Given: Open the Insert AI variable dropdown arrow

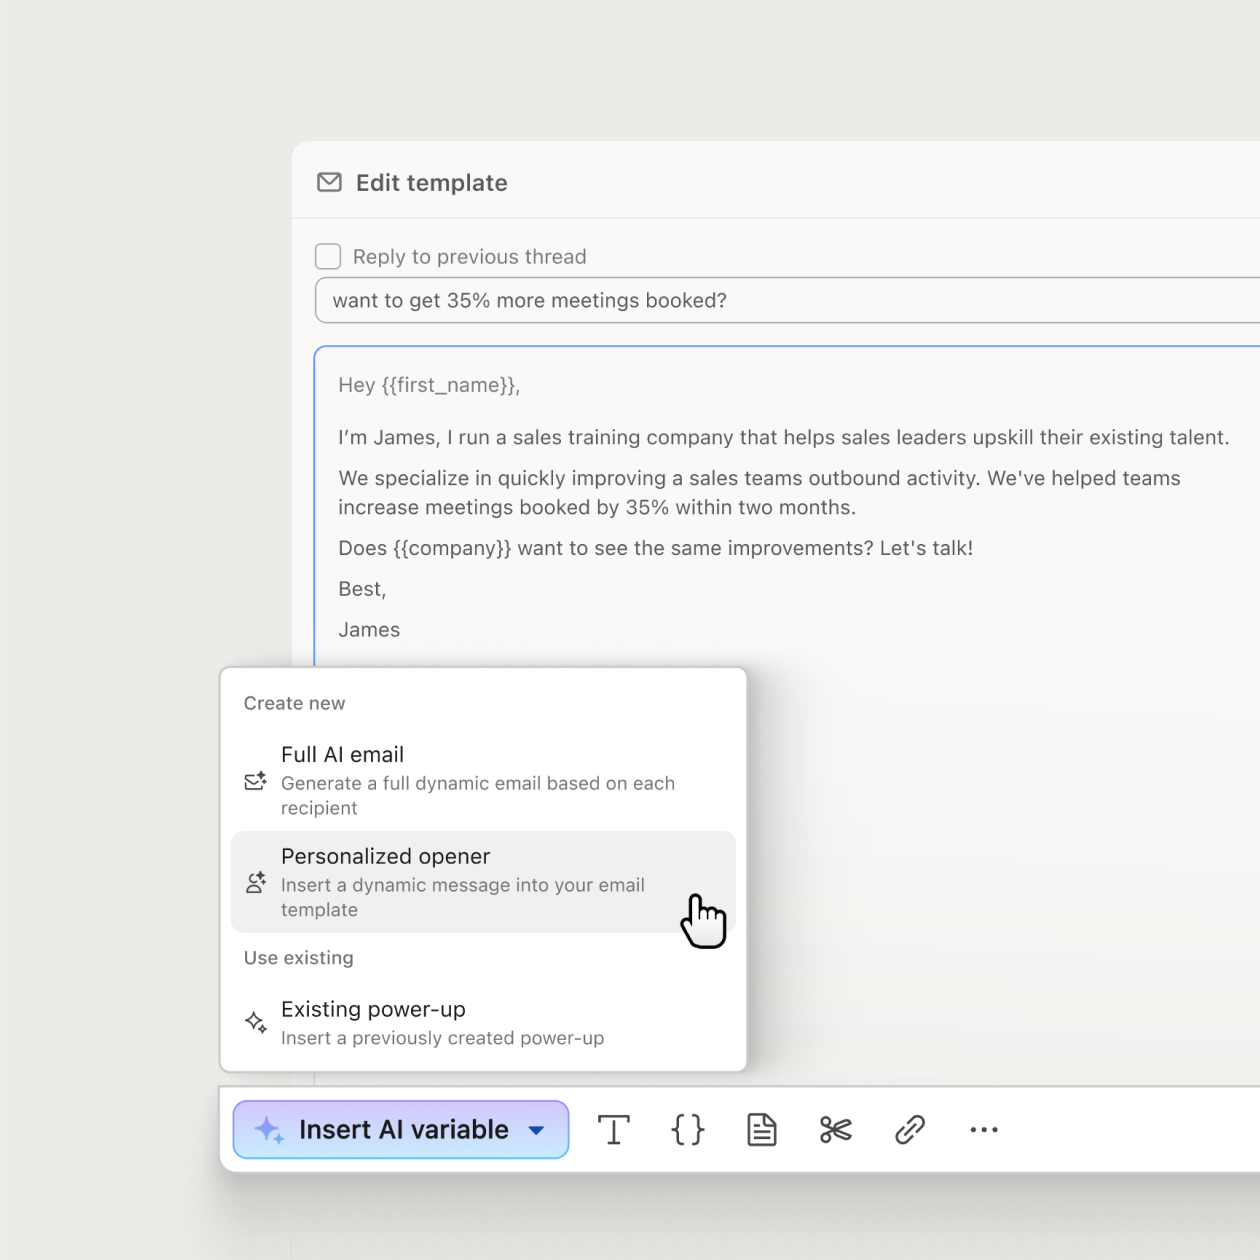Looking at the screenshot, I should (x=536, y=1129).
